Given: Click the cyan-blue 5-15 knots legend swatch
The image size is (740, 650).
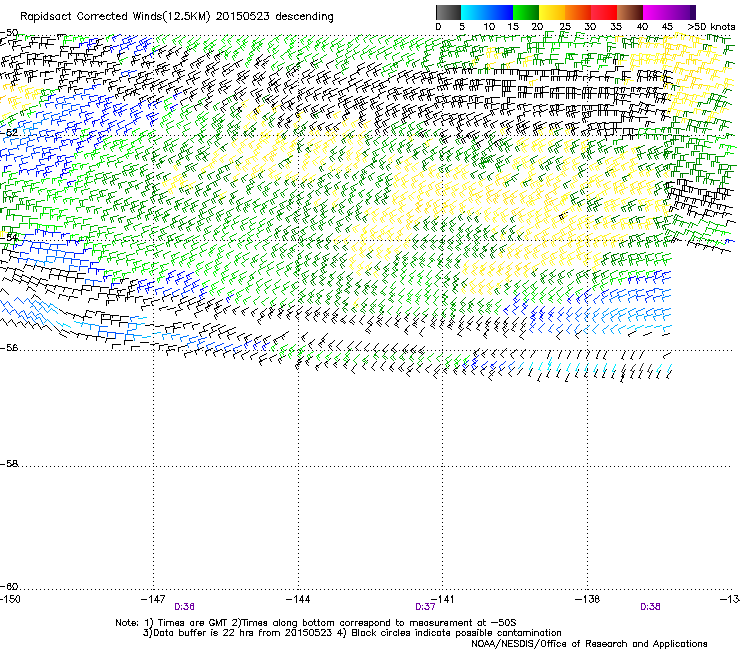Looking at the screenshot, I should pyautogui.click(x=487, y=12).
